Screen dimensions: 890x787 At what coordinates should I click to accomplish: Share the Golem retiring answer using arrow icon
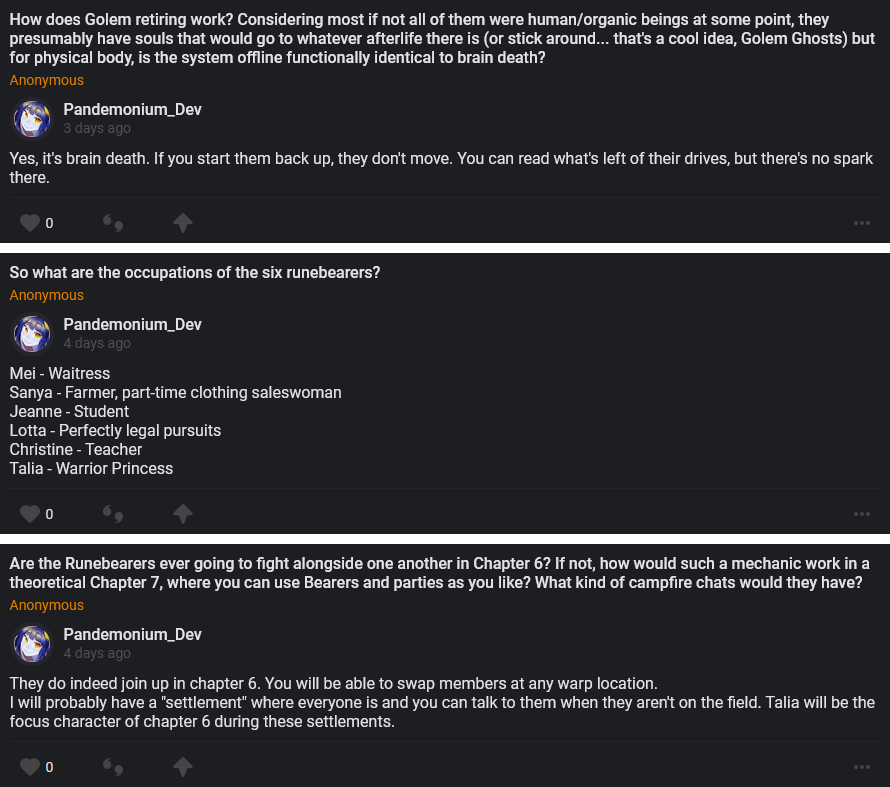pos(183,223)
